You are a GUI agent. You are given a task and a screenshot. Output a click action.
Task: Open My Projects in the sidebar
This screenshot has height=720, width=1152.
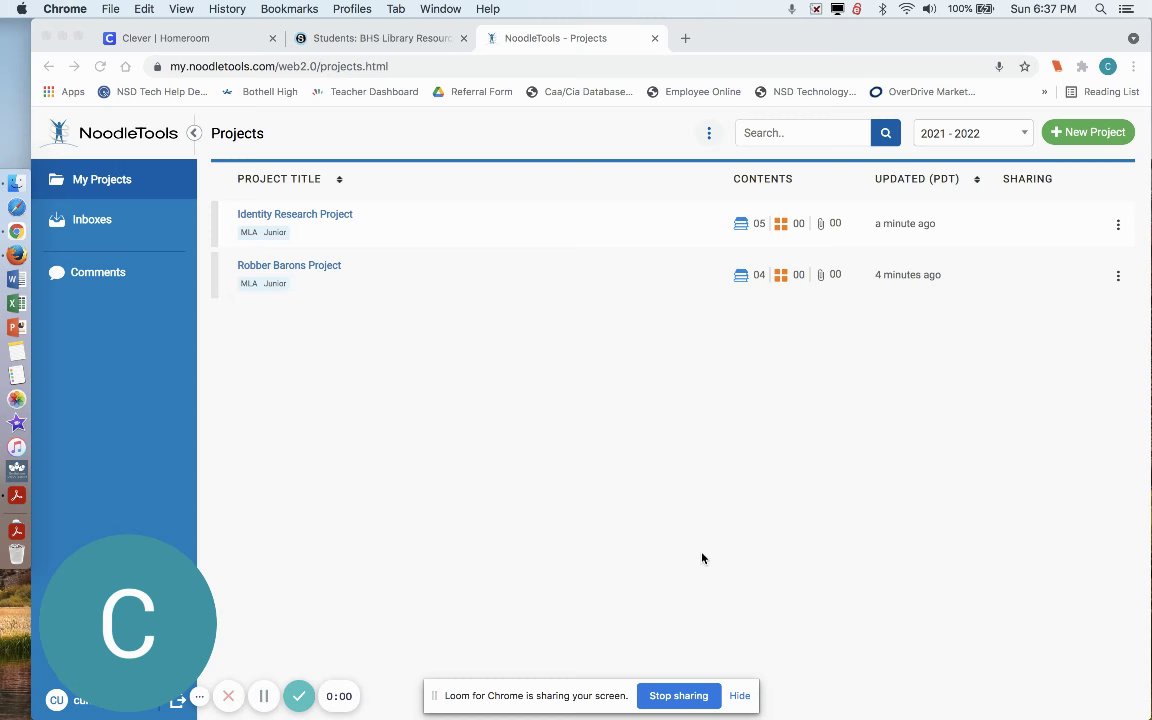(x=114, y=179)
